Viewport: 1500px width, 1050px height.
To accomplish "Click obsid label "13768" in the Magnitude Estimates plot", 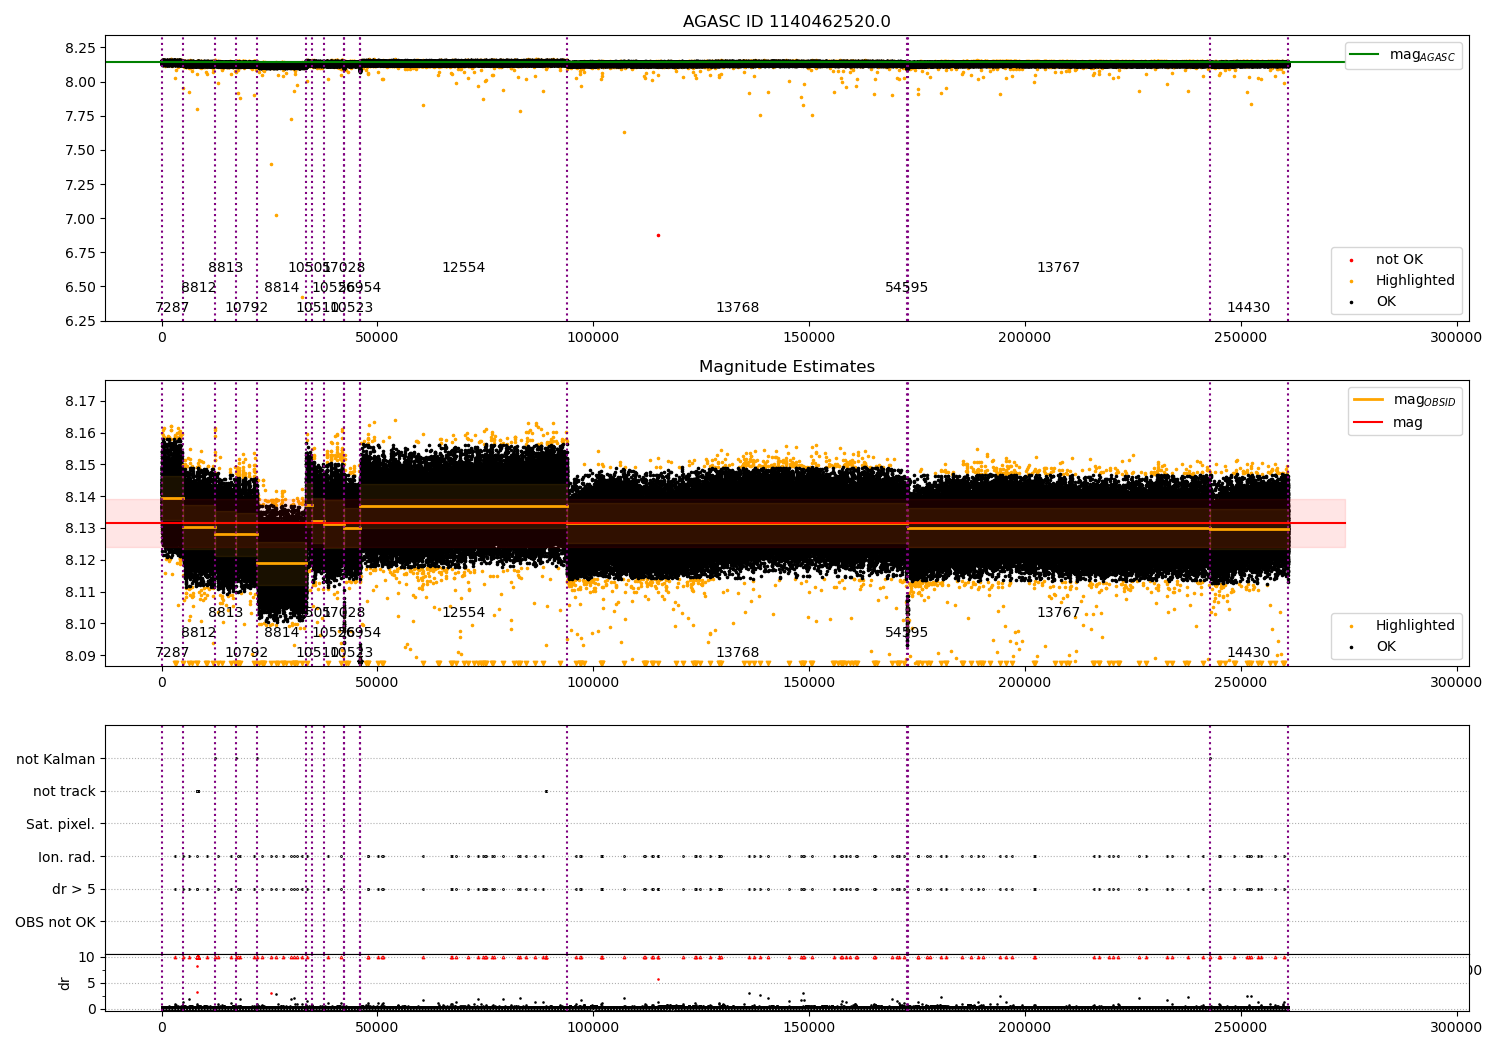I will point(737,653).
